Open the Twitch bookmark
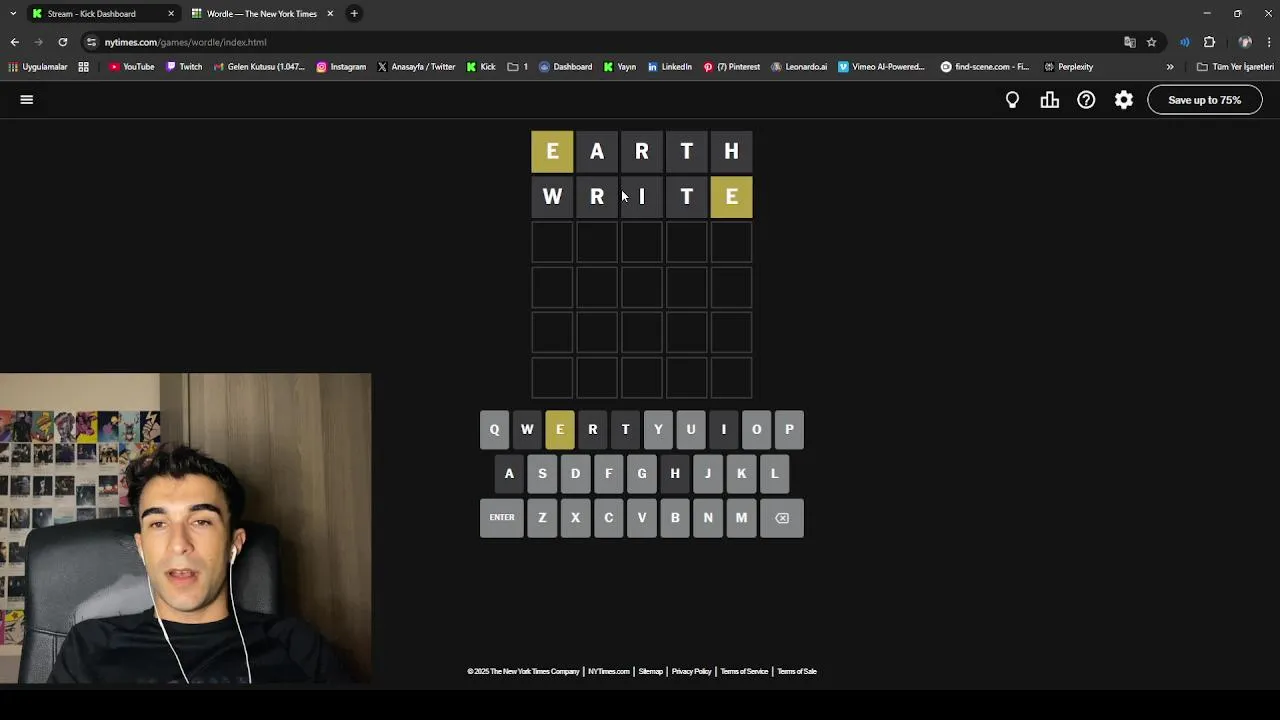1280x720 pixels. (184, 67)
